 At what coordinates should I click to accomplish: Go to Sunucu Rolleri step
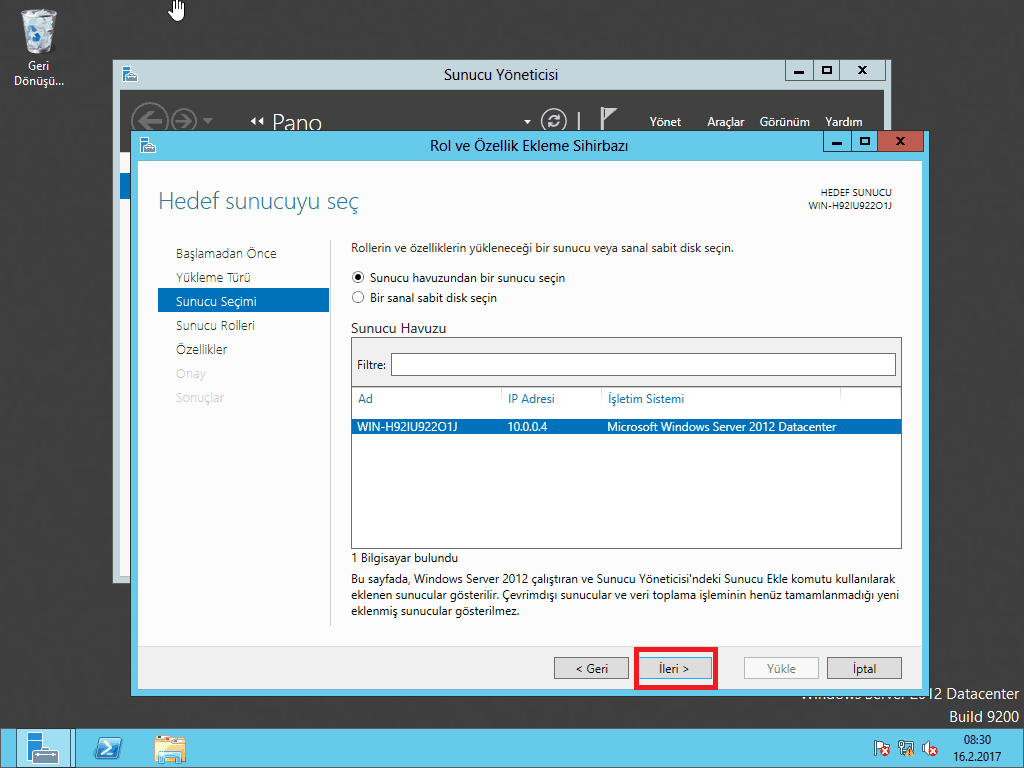click(215, 326)
